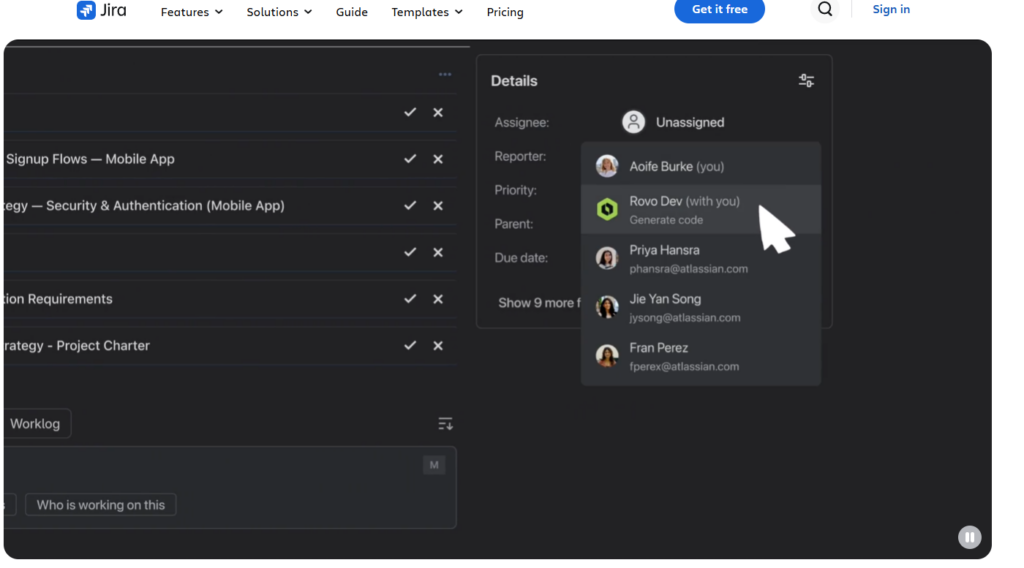
Task: Open the three-dot more options menu
Action: 445,74
